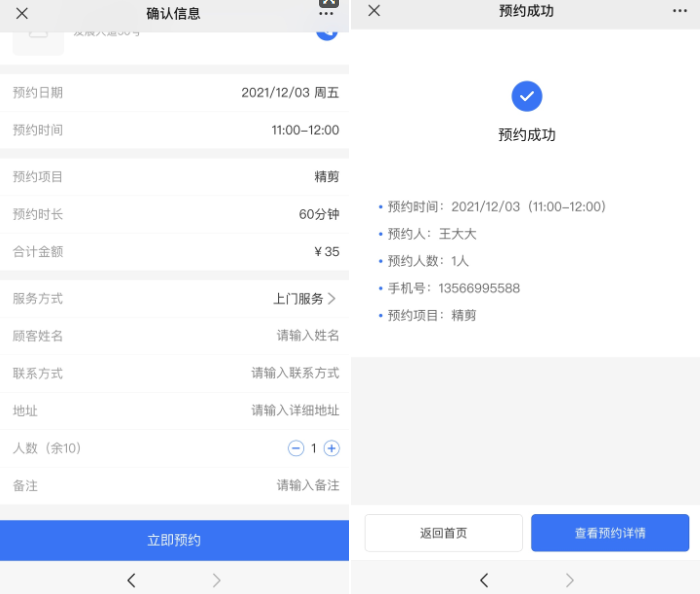The image size is (700, 594).
Task: Click 返回首页 button
Action: click(x=443, y=533)
